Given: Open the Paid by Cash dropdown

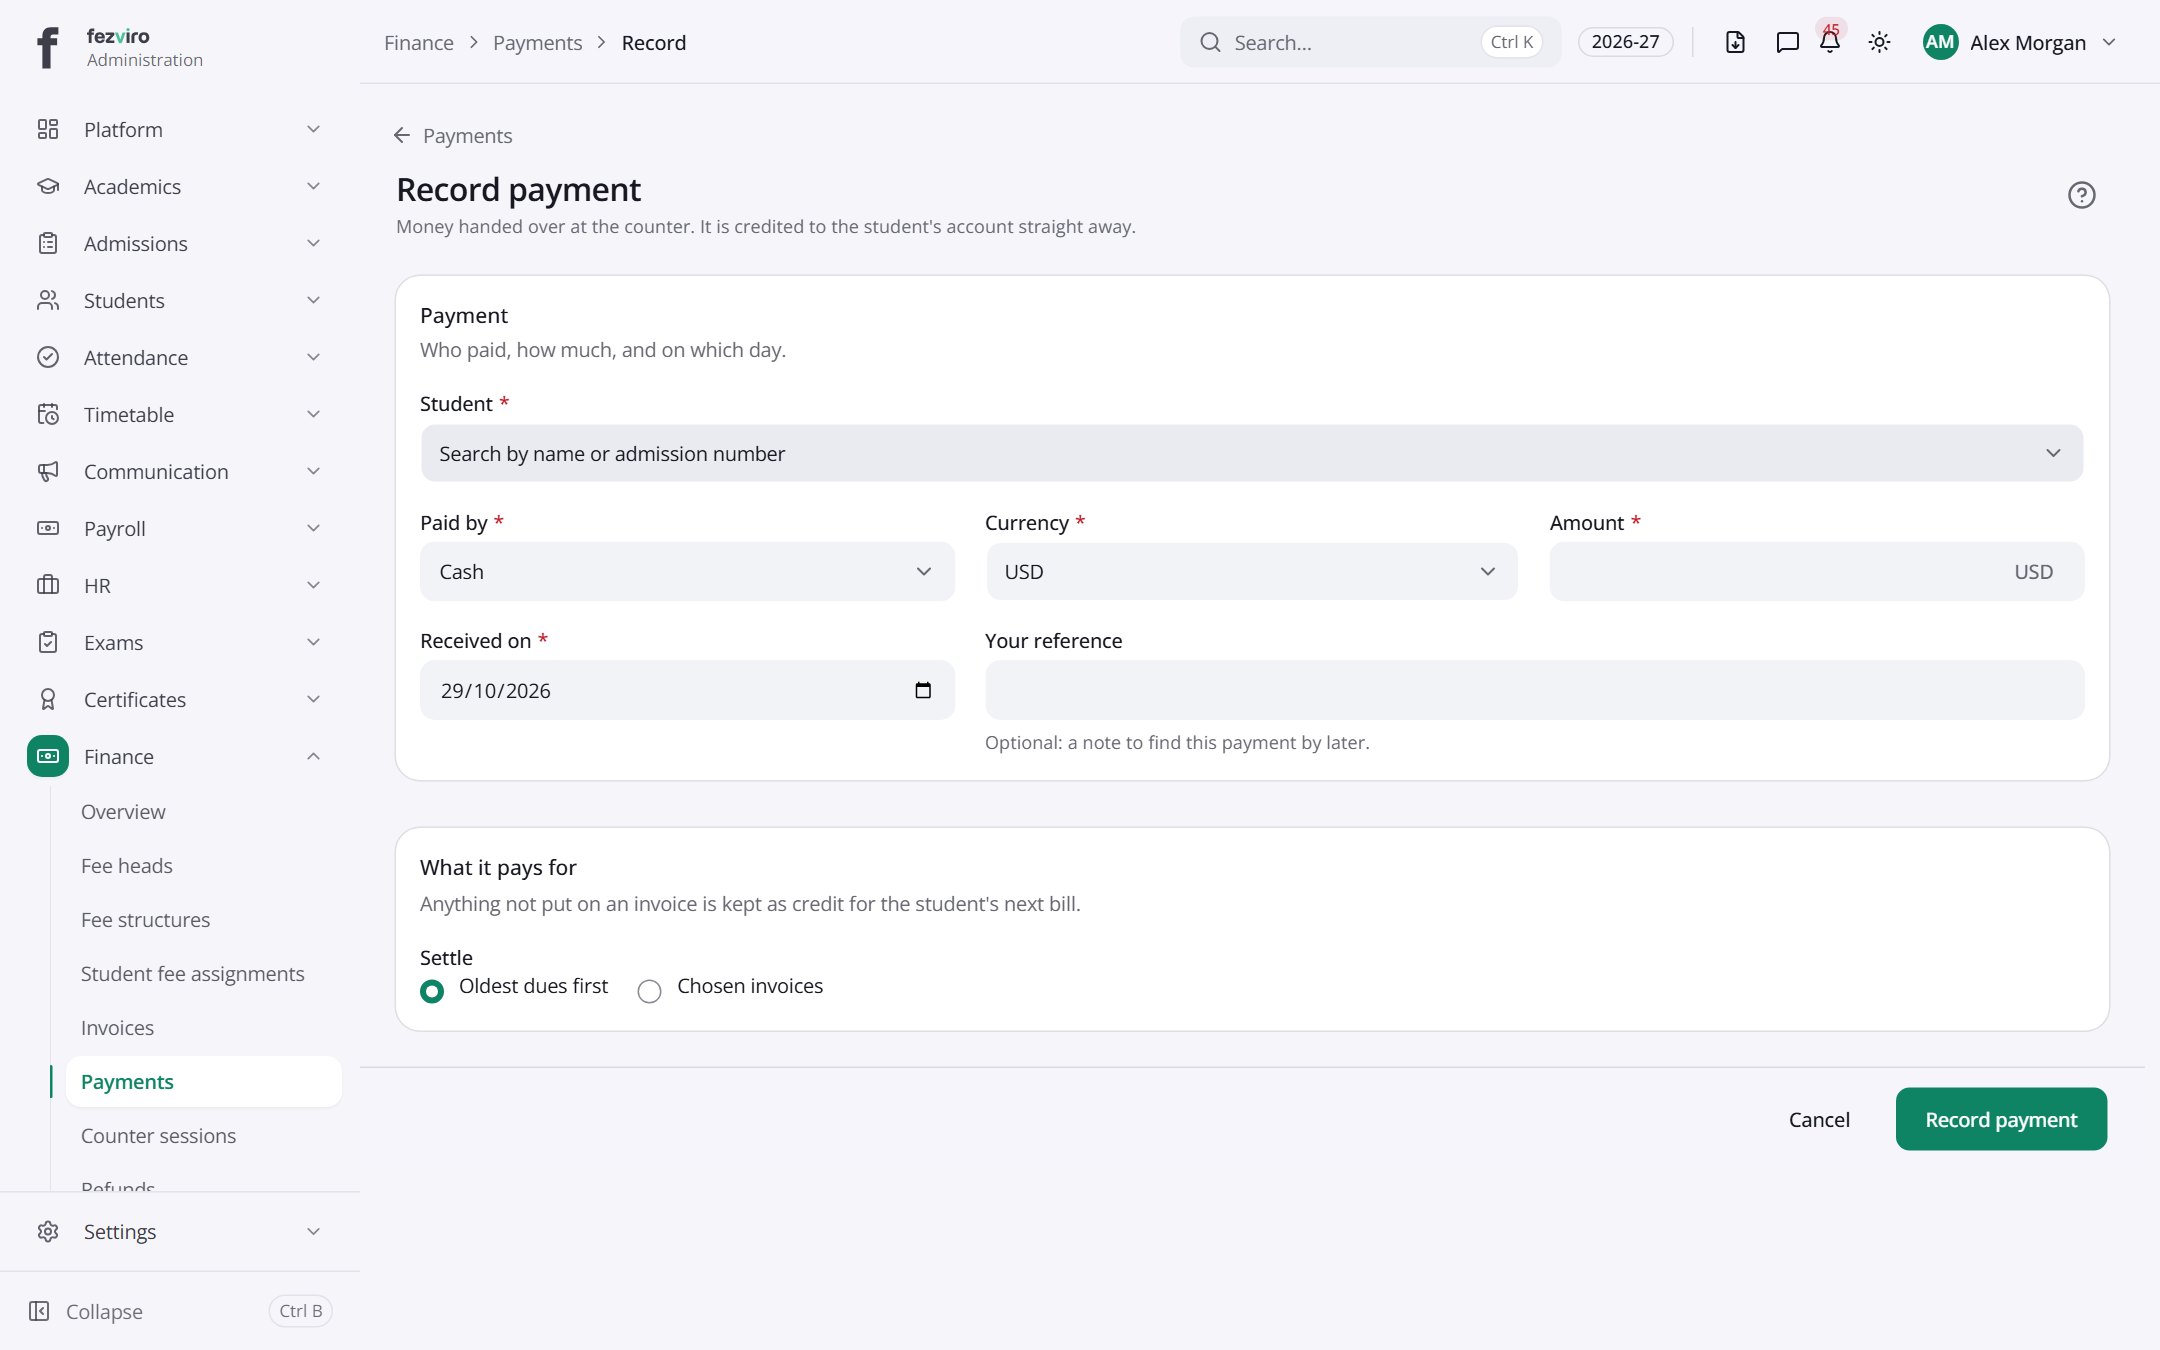Looking at the screenshot, I should 687,572.
